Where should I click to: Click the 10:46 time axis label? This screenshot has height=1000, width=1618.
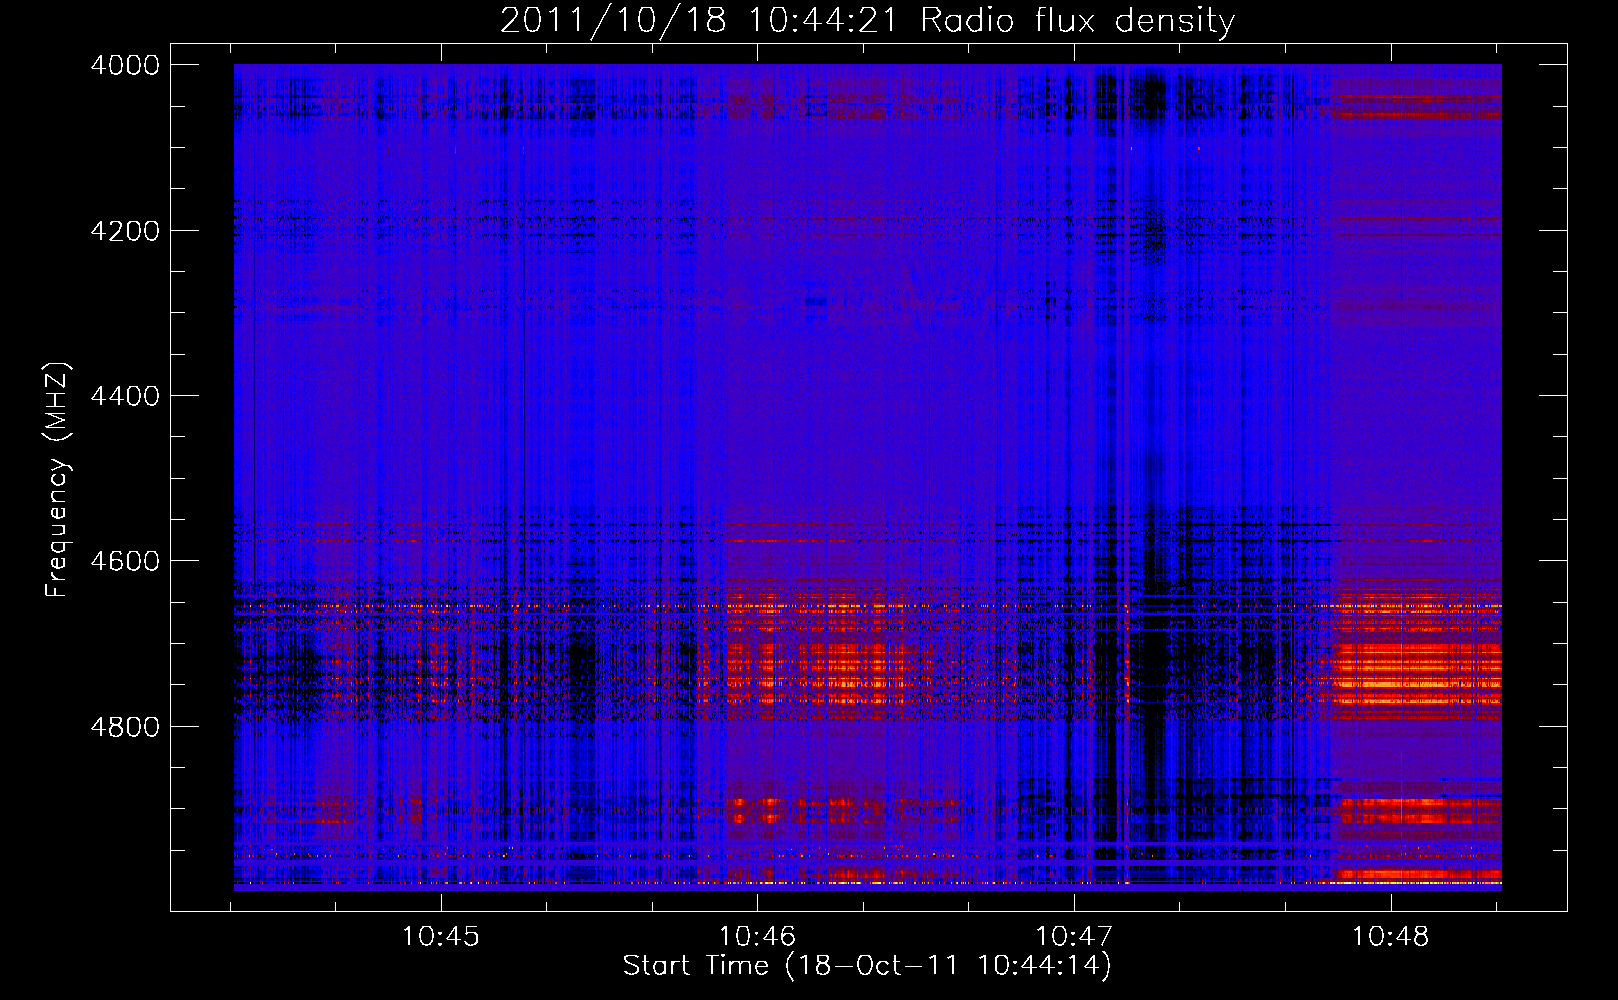coord(757,936)
